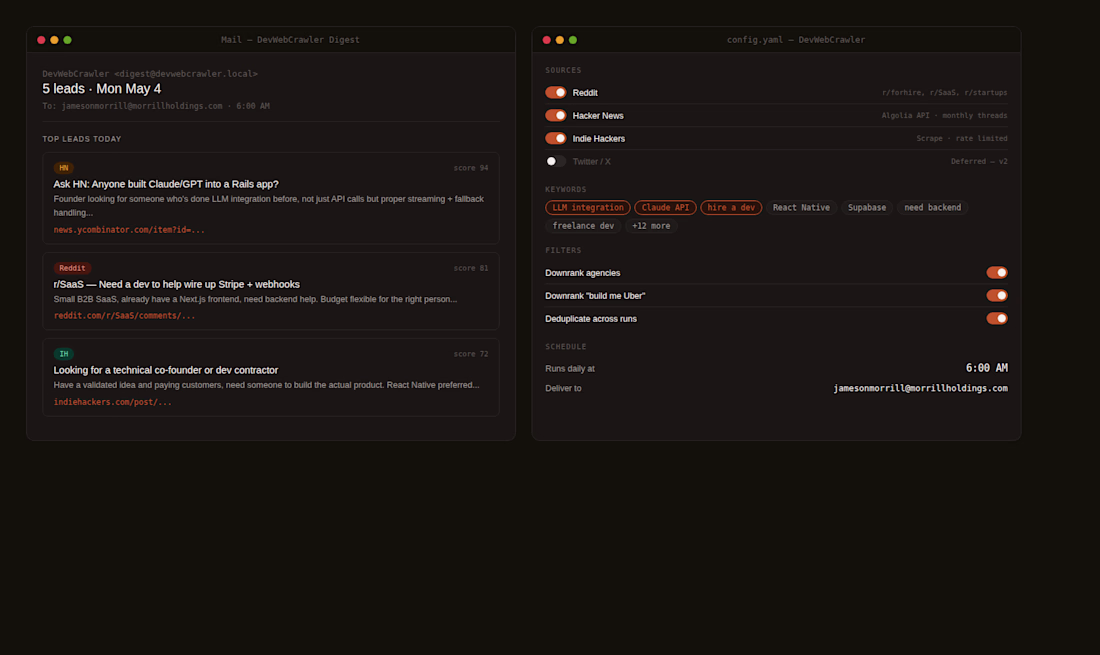Screen dimensions: 1100x655
Task: Select the 5 leads · Mon May 4 subject
Action: tap(102, 89)
